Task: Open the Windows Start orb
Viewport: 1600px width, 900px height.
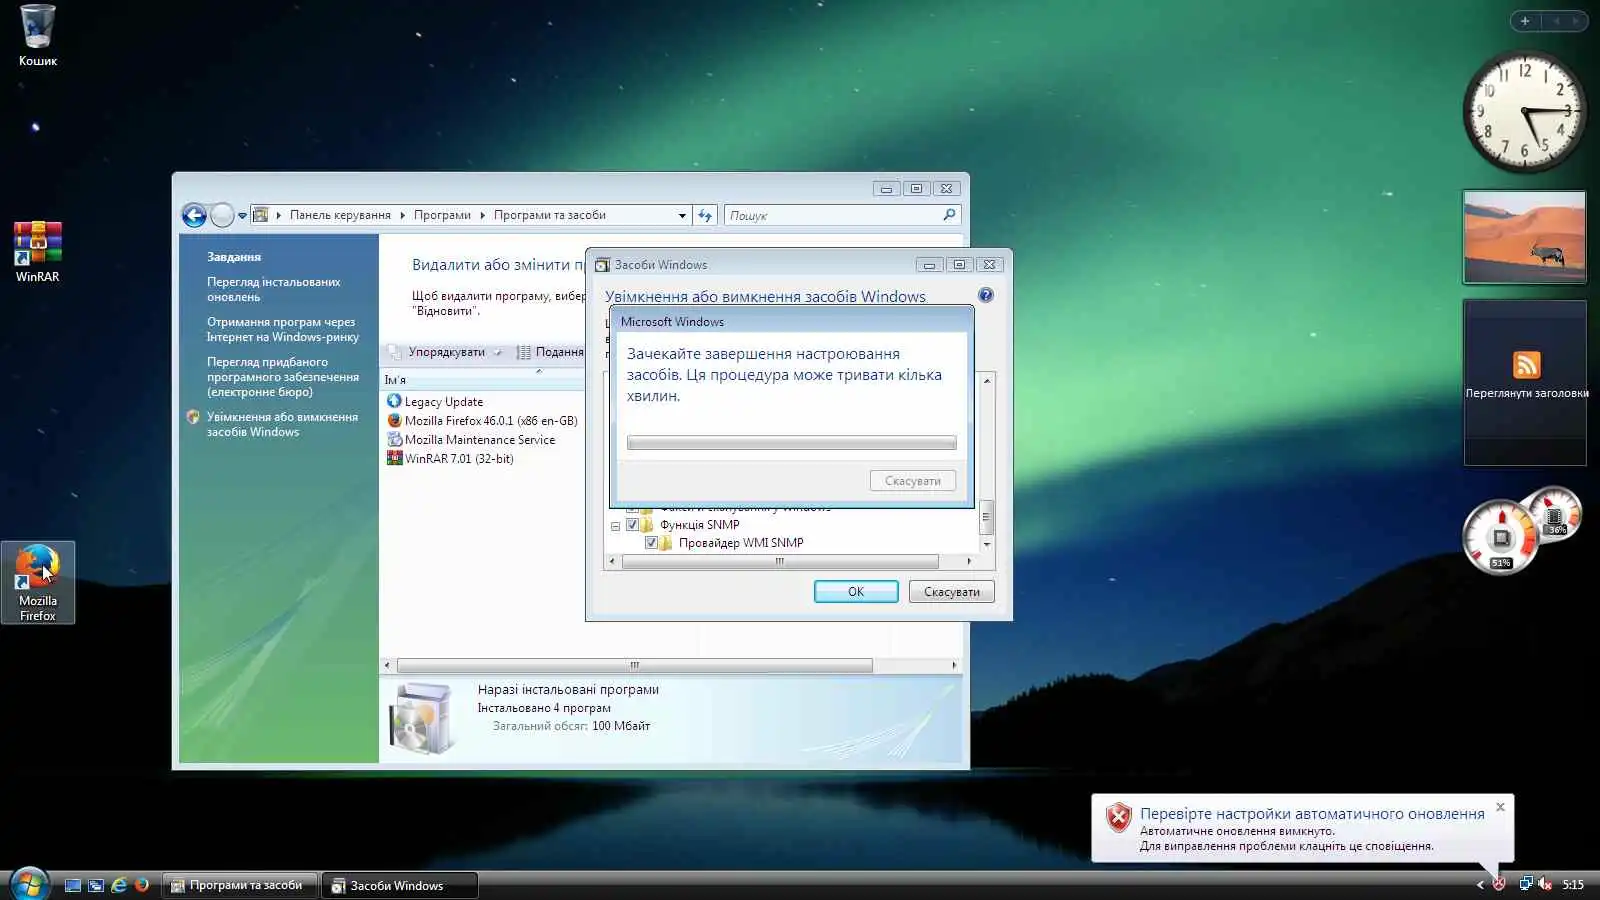Action: pyautogui.click(x=29, y=884)
